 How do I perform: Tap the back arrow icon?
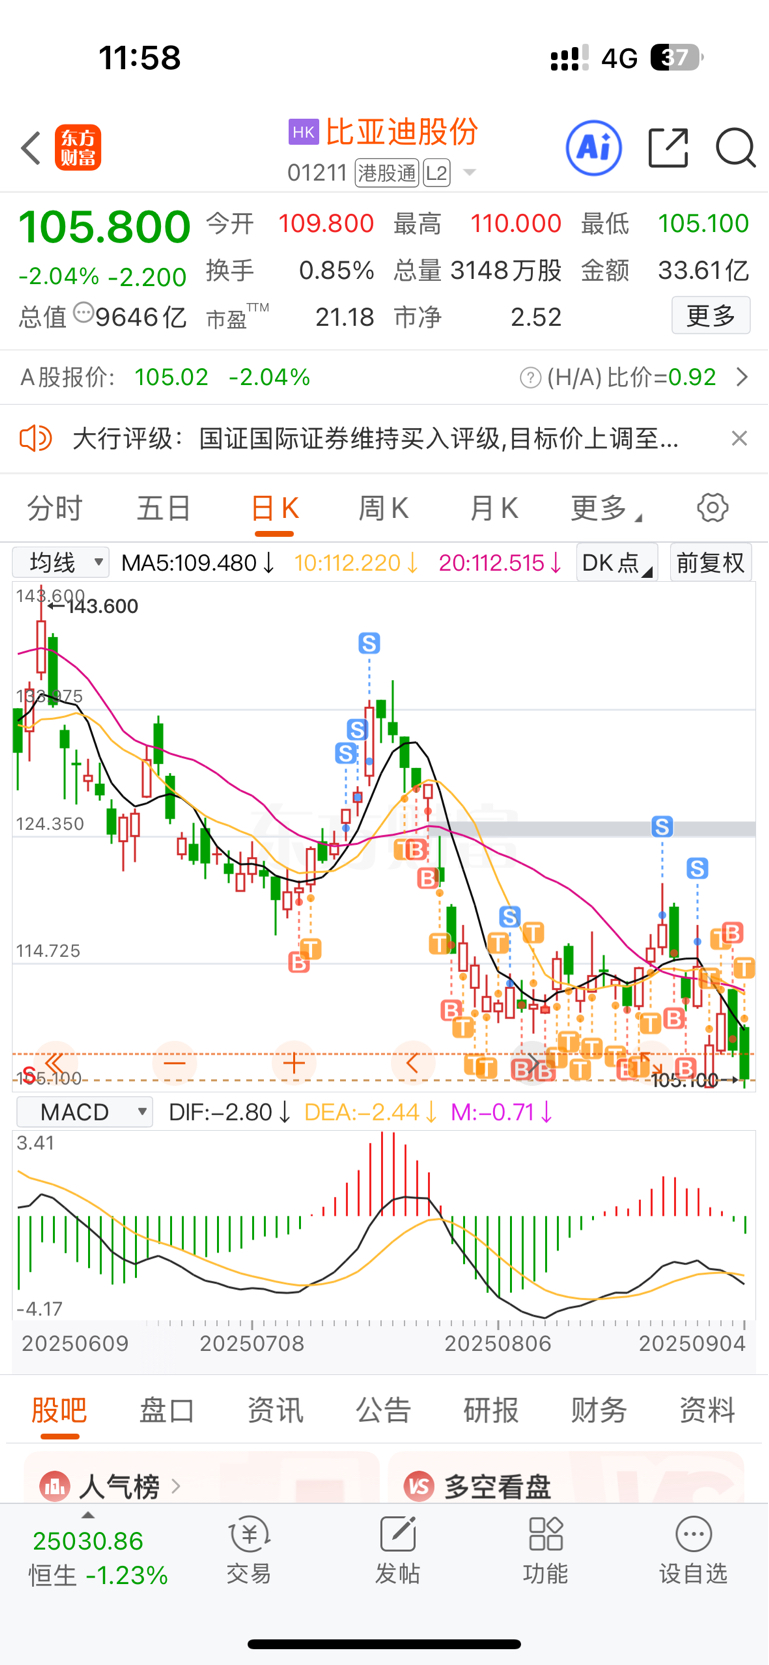[31, 148]
